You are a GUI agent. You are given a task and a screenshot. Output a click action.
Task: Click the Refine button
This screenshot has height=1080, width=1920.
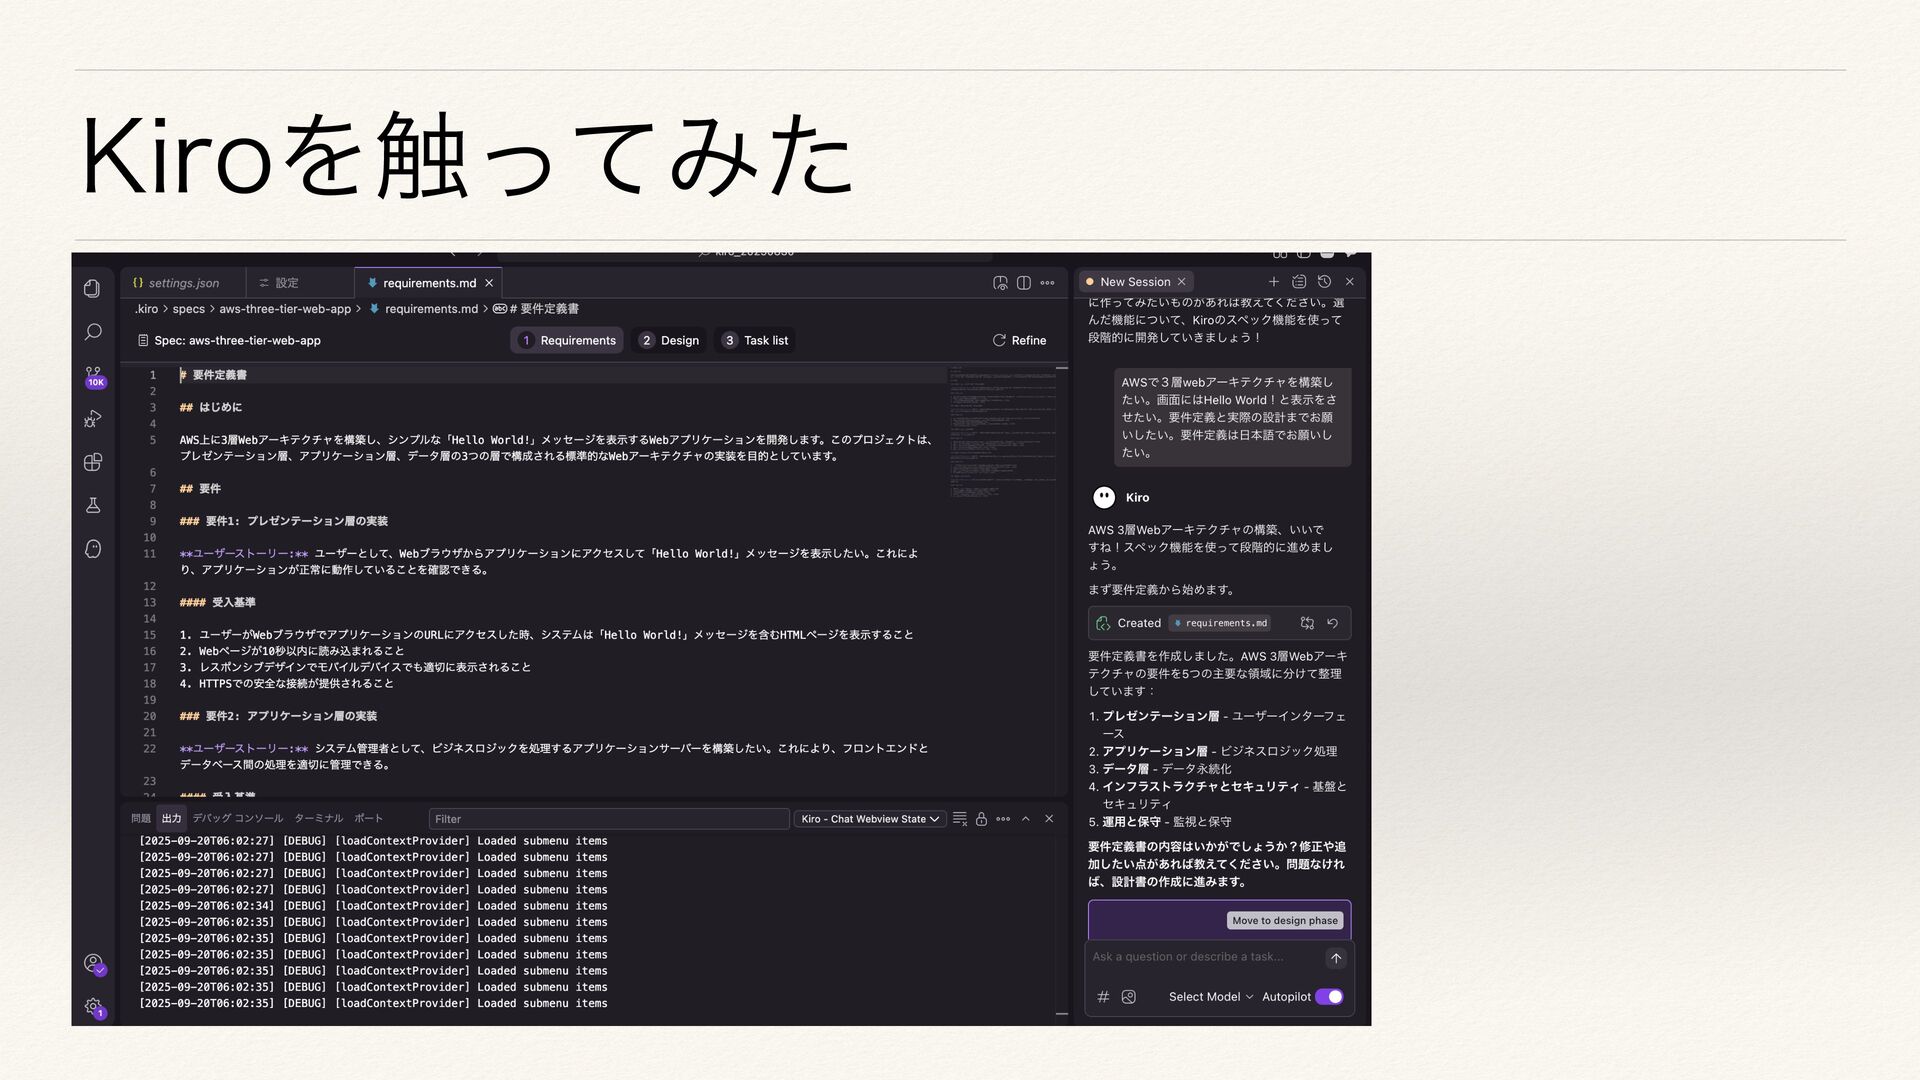point(1019,341)
